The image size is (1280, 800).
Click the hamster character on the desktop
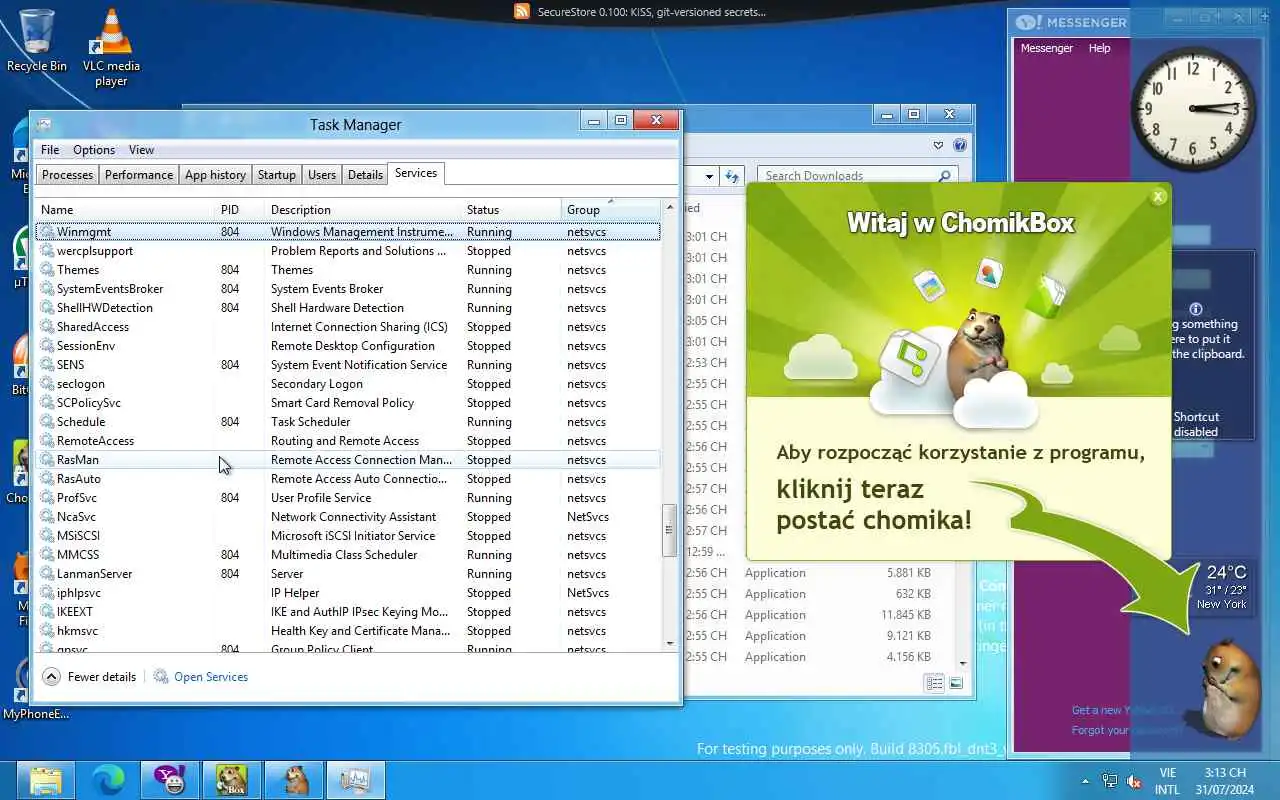(x=1228, y=690)
